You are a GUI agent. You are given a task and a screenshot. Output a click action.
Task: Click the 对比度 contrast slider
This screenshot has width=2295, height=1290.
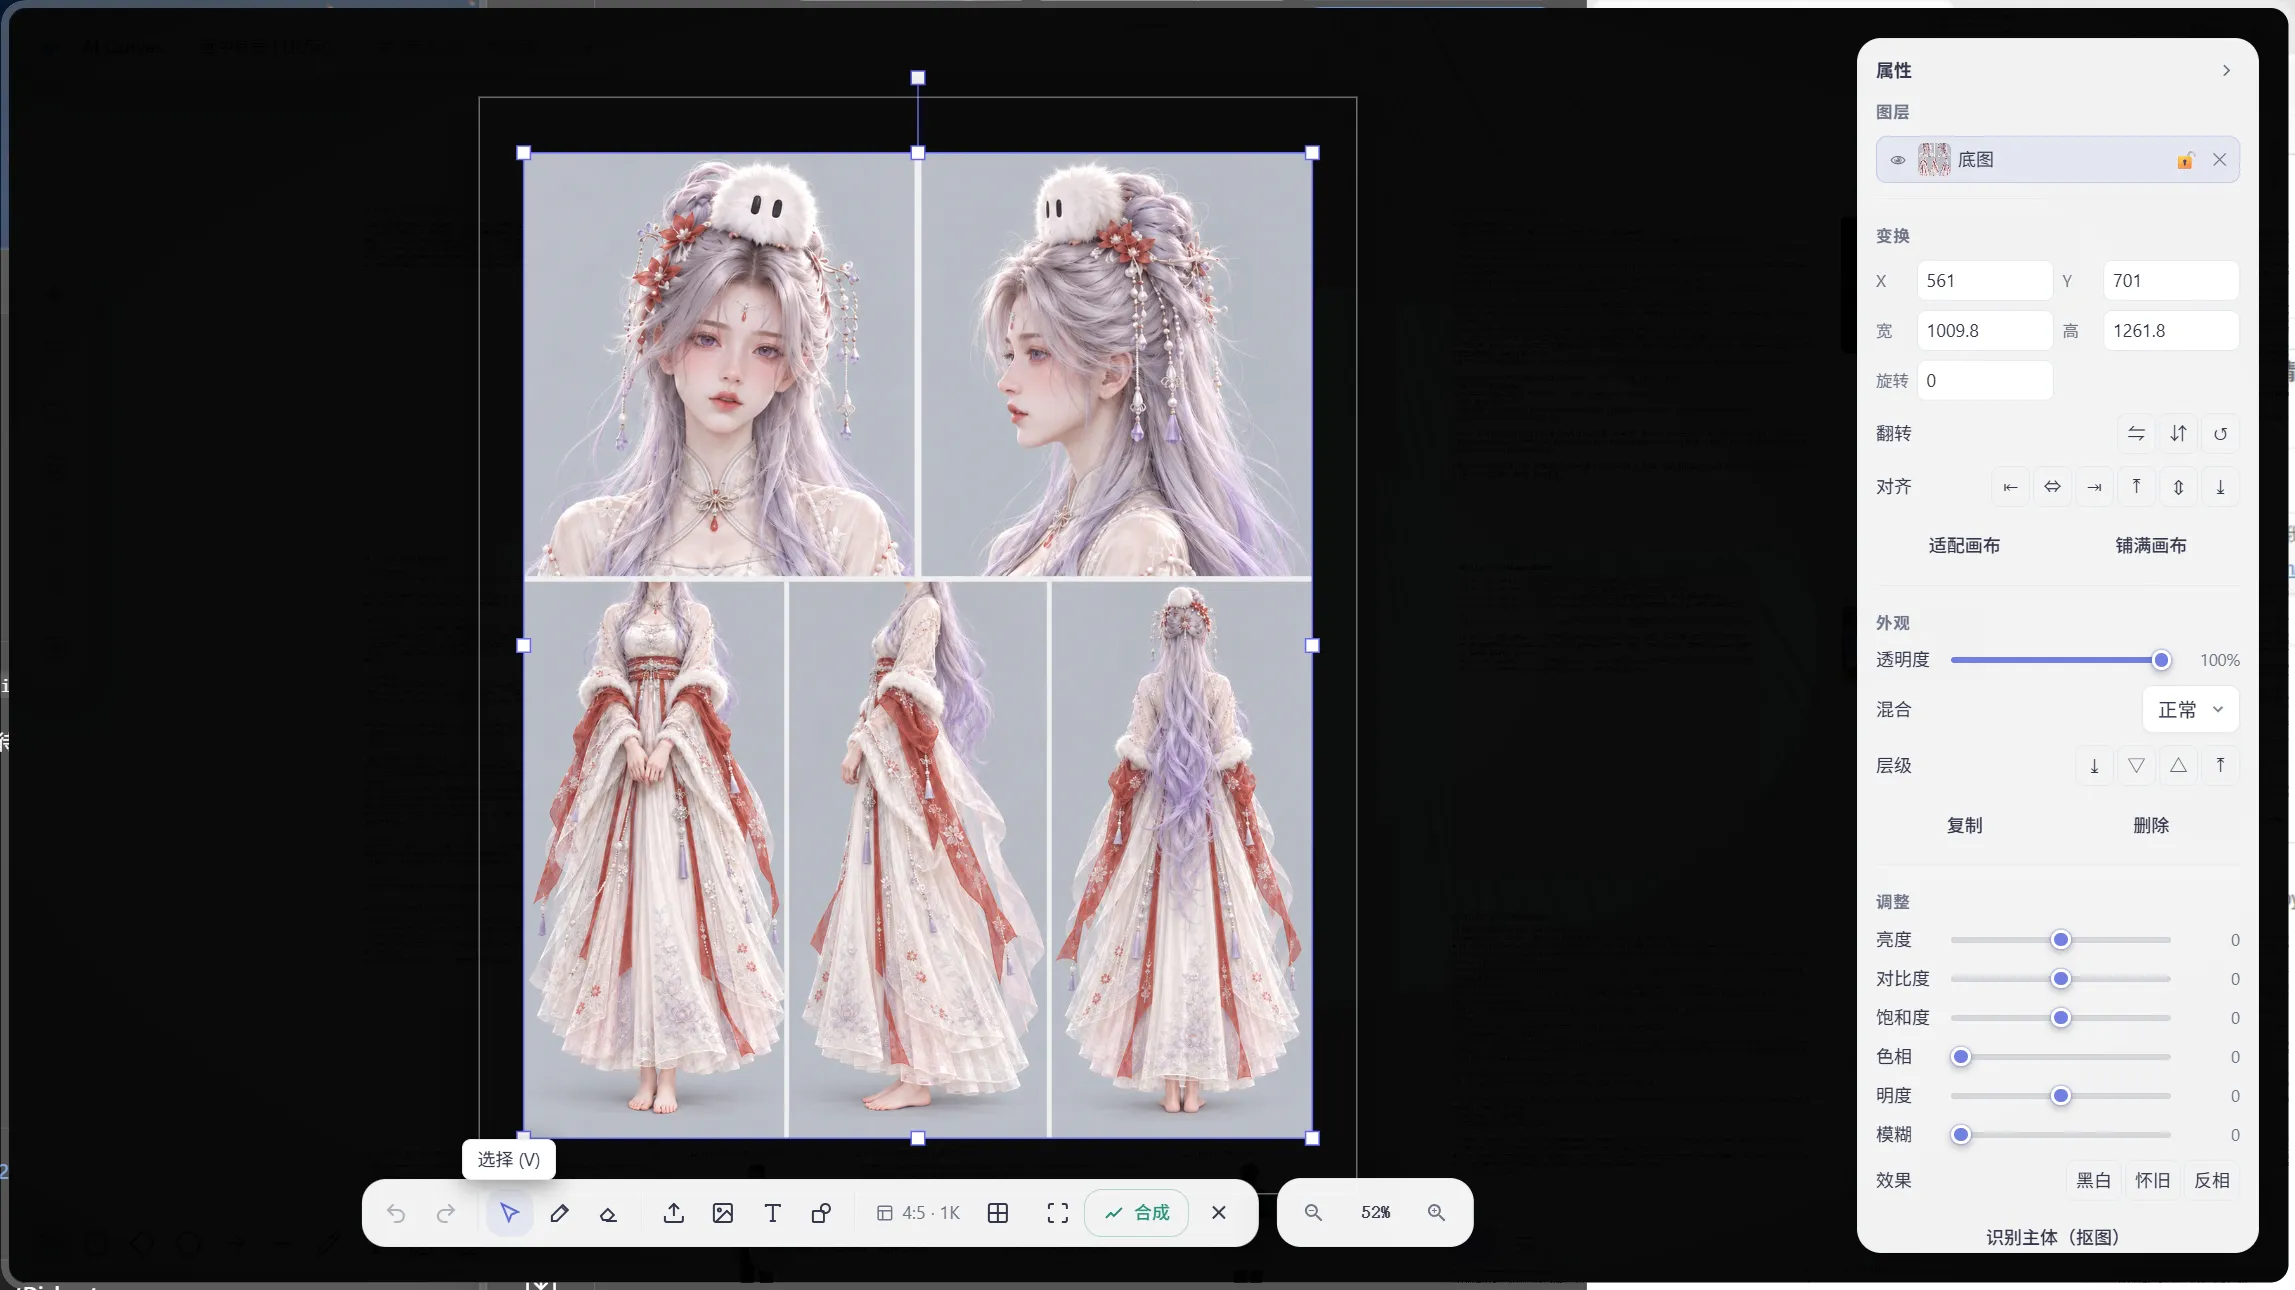point(2060,979)
